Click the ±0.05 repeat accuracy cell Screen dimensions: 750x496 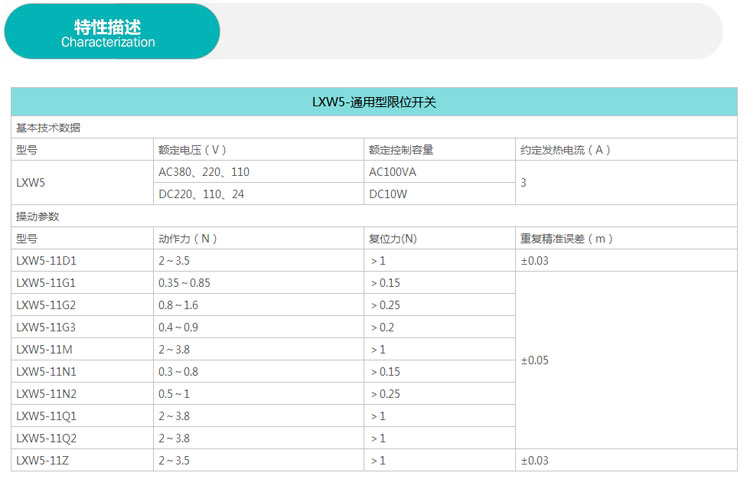[x=627, y=360]
